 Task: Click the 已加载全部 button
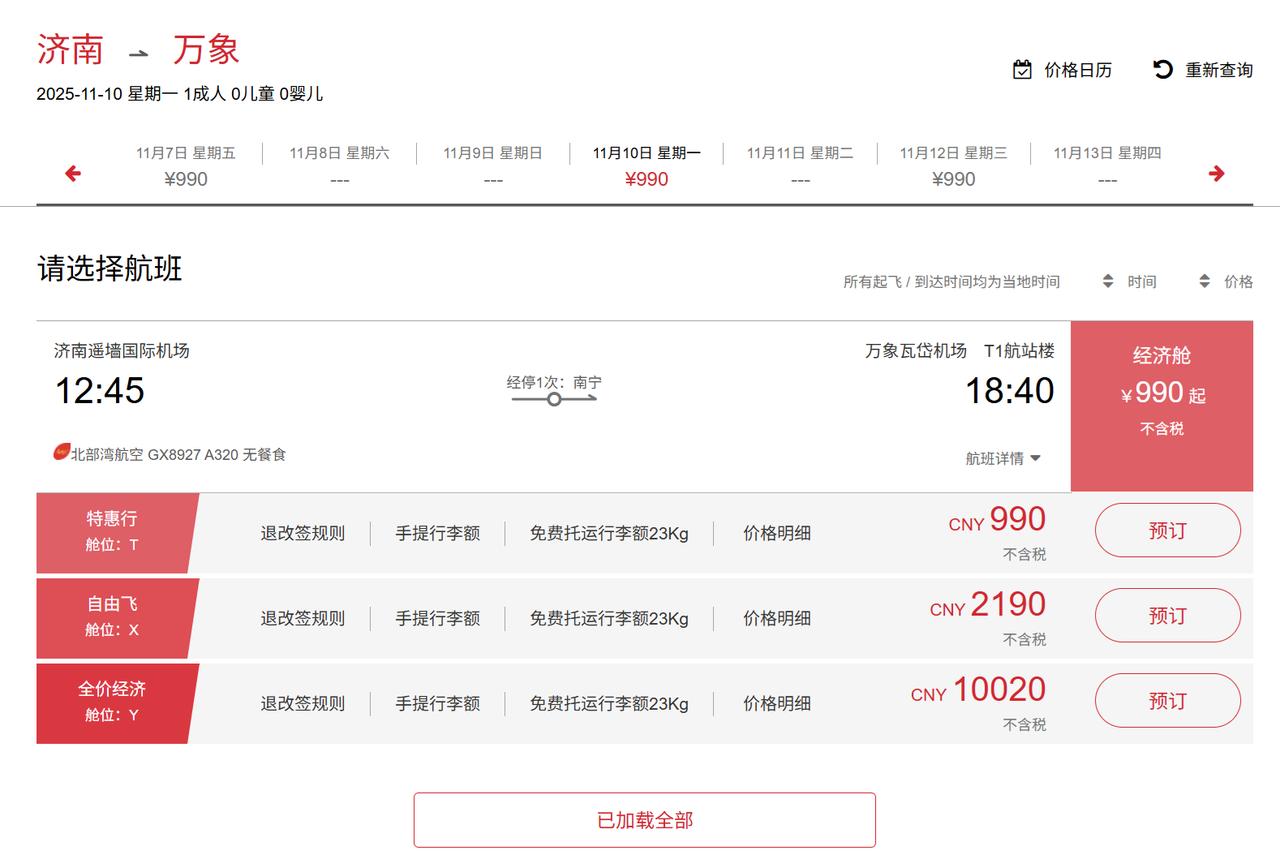point(644,820)
